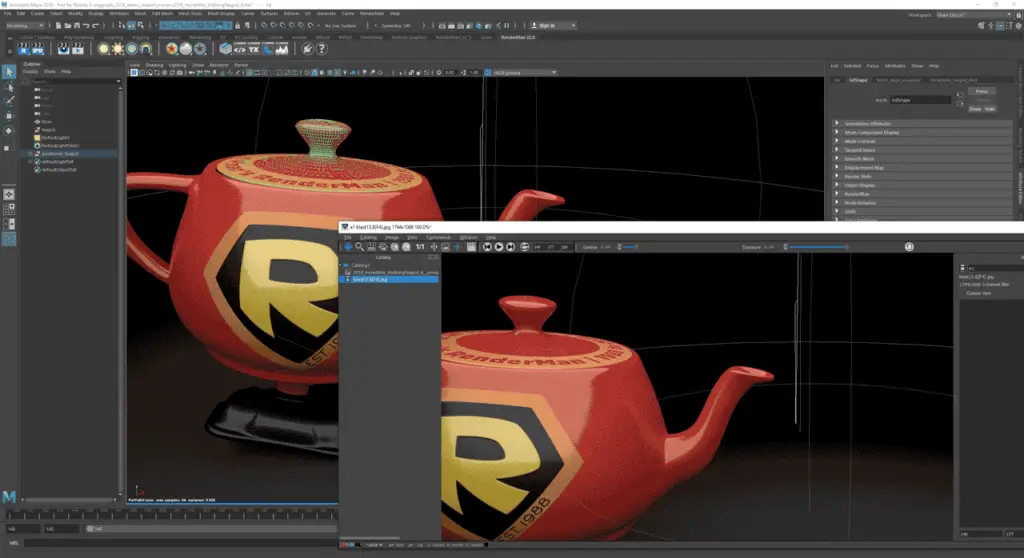1024x558 pixels.
Task: Open the Create menu in Maya menu bar
Action: point(38,13)
